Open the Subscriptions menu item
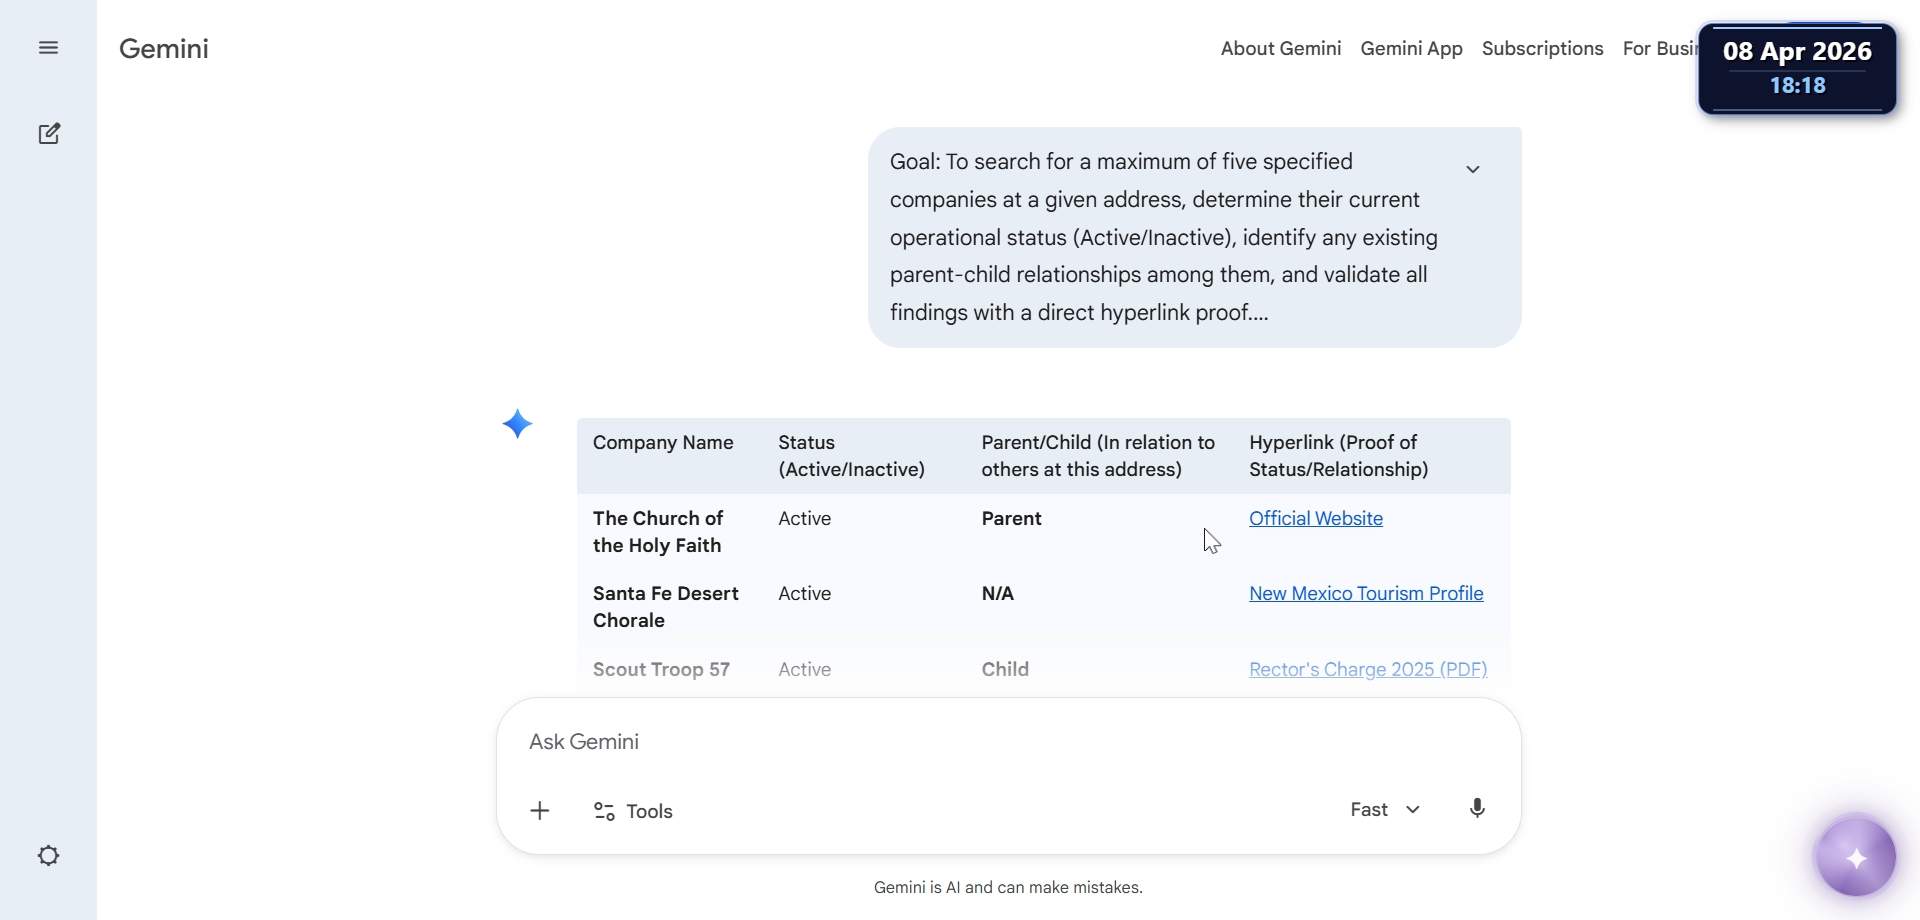Screen dimensions: 1920x920 [1542, 49]
